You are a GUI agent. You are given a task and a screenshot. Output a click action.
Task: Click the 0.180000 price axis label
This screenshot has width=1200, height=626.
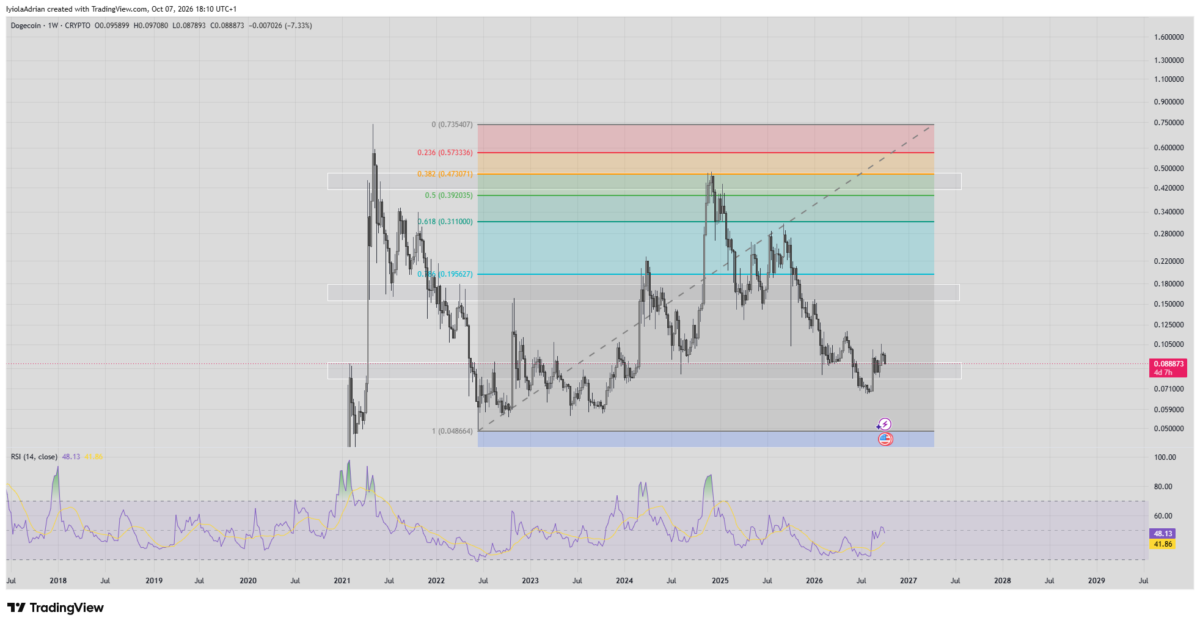tap(1169, 284)
